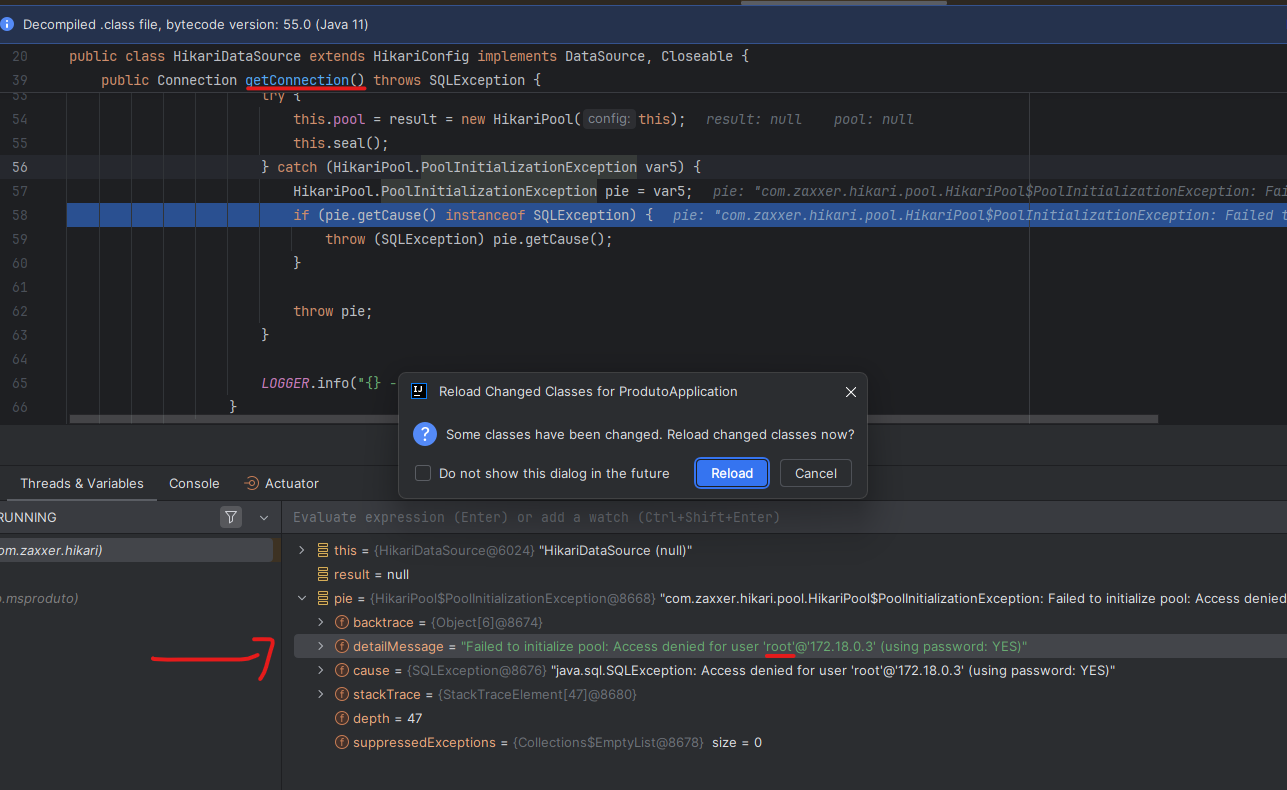This screenshot has height=790, width=1287.
Task: Switch to the Threads & Variables tab
Action: [82, 483]
